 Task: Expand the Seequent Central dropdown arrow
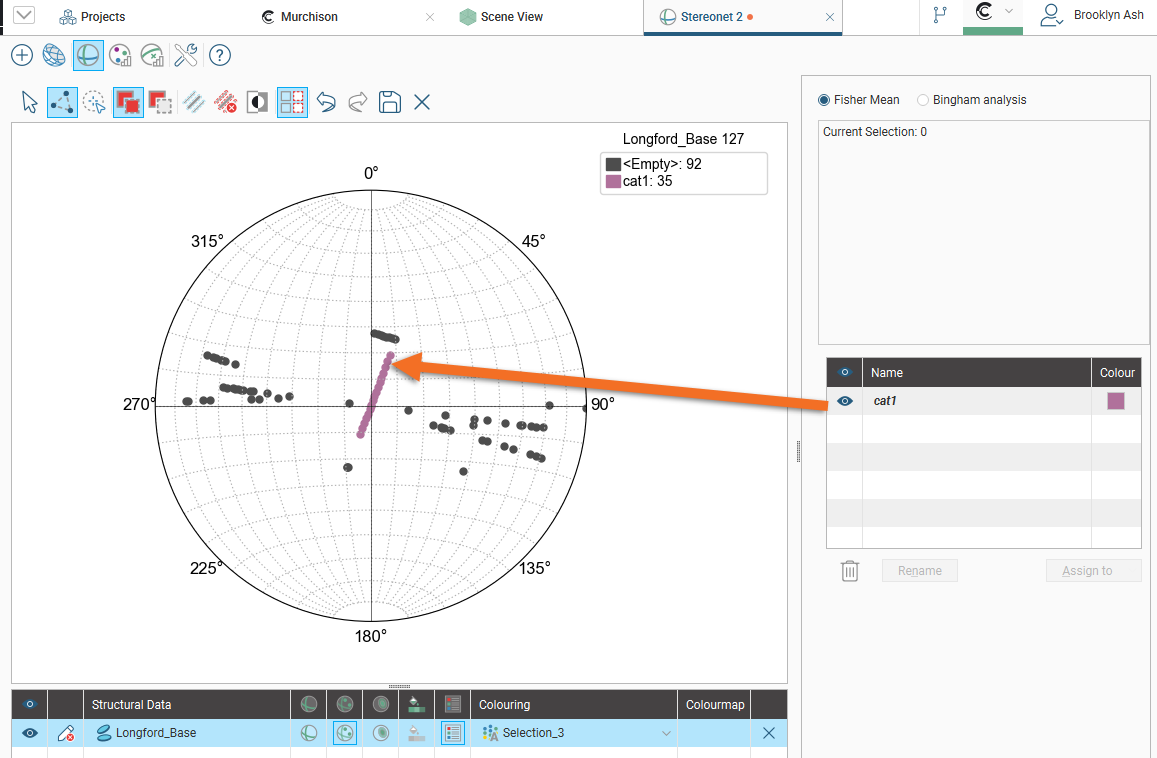click(1009, 12)
